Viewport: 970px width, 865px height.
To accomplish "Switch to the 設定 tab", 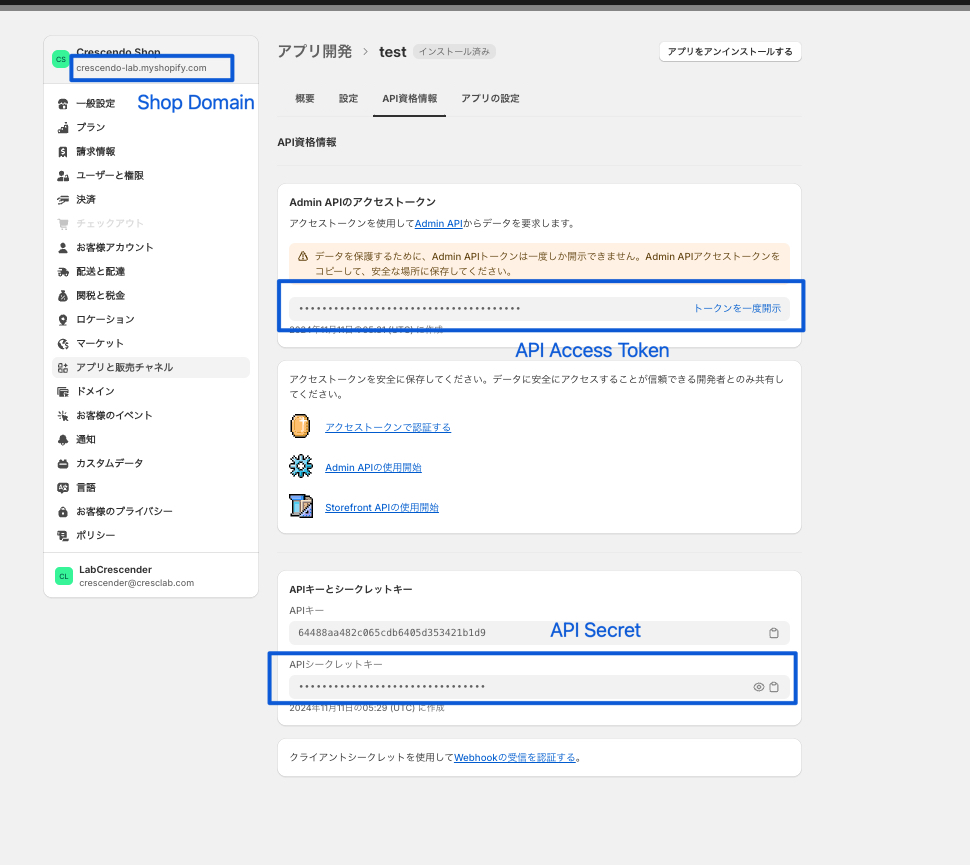I will pyautogui.click(x=348, y=99).
